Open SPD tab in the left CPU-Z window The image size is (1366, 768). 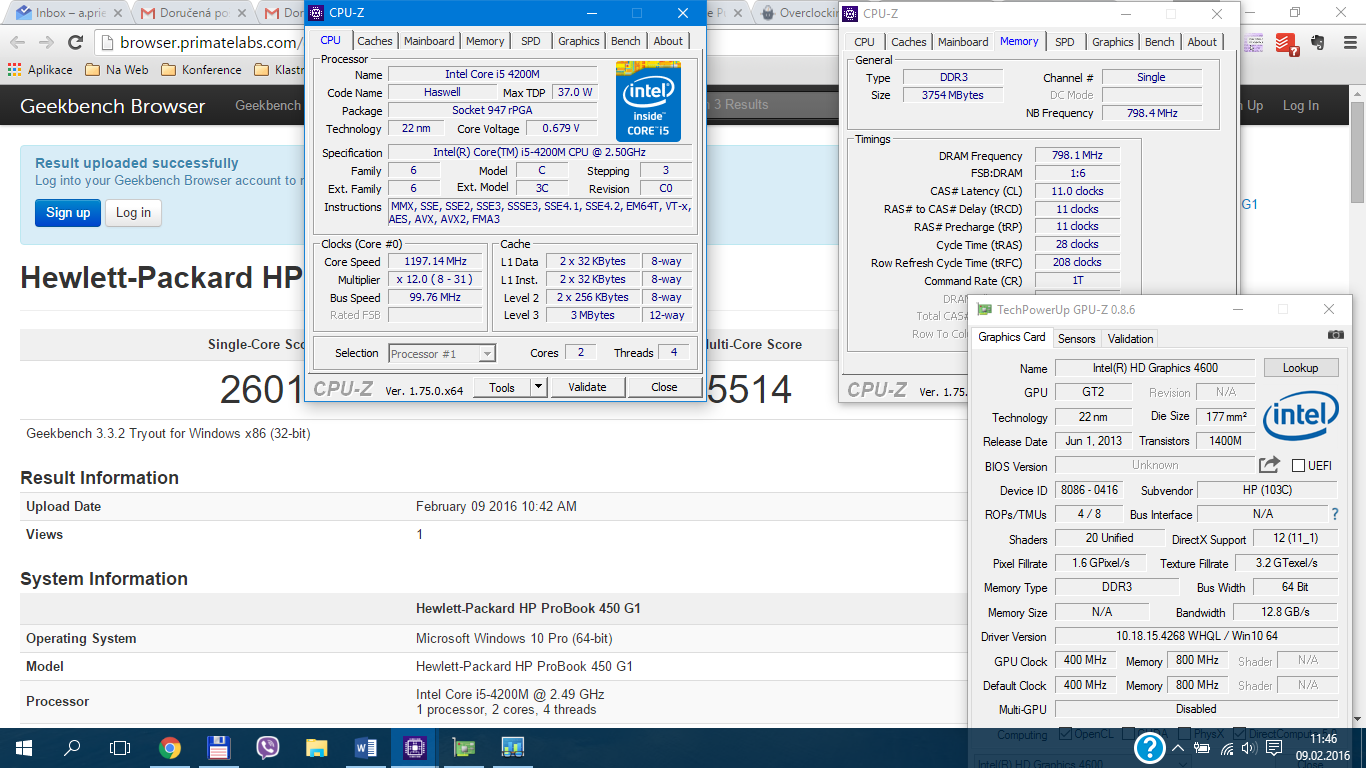(530, 41)
